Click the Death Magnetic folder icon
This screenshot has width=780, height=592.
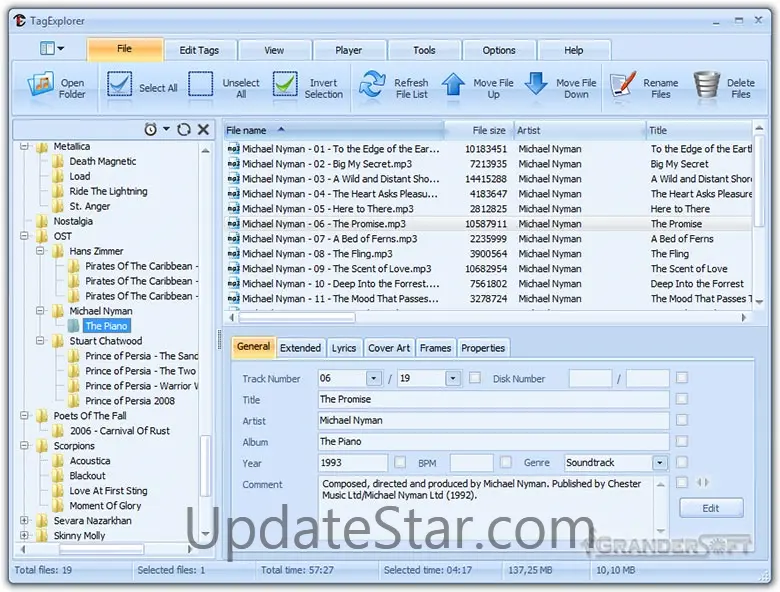pos(58,161)
